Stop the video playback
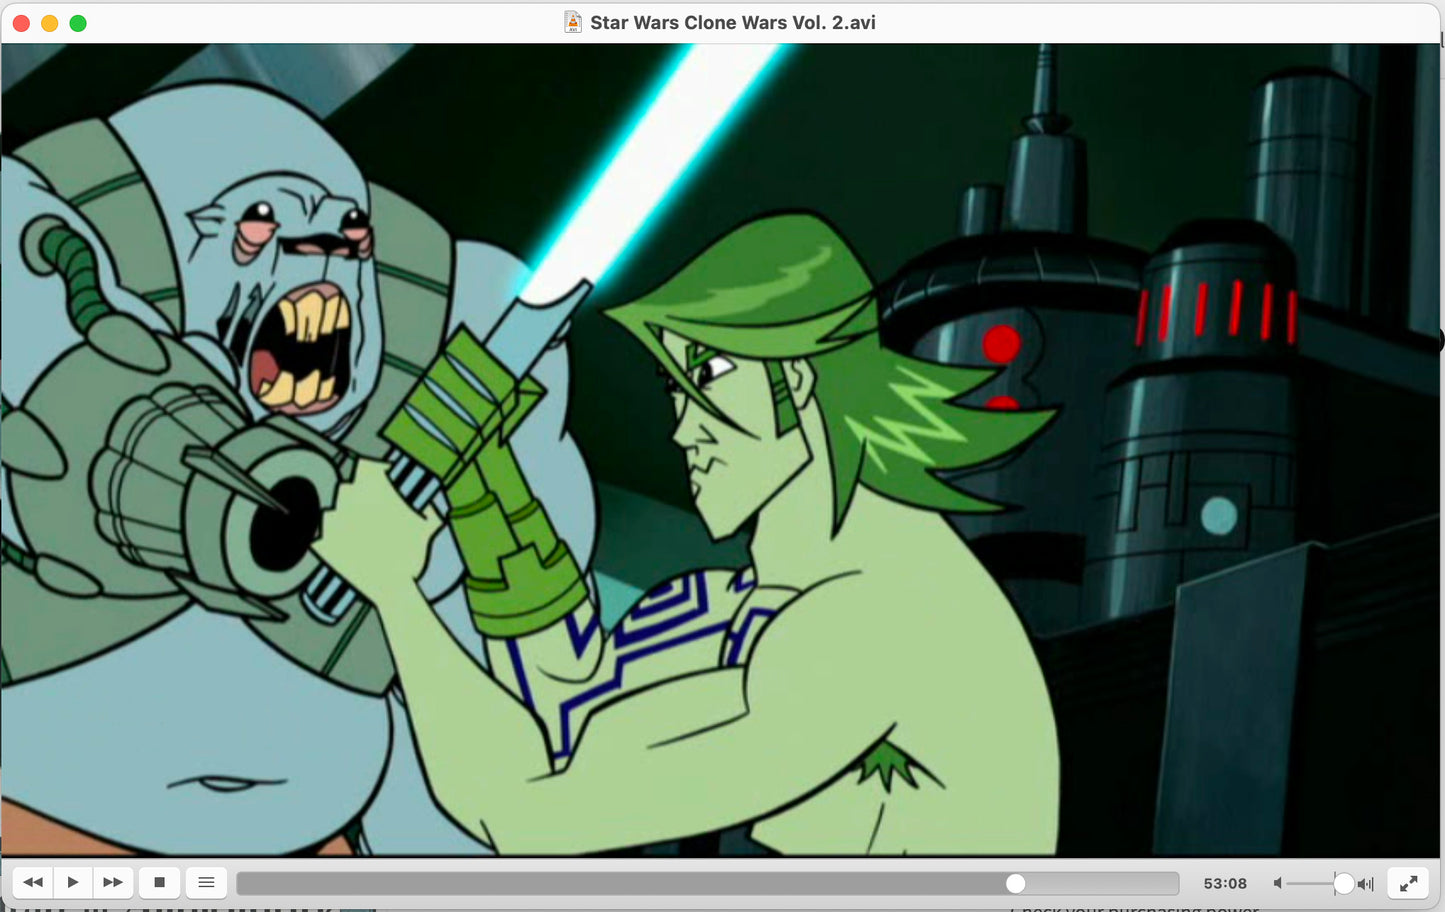 [159, 882]
